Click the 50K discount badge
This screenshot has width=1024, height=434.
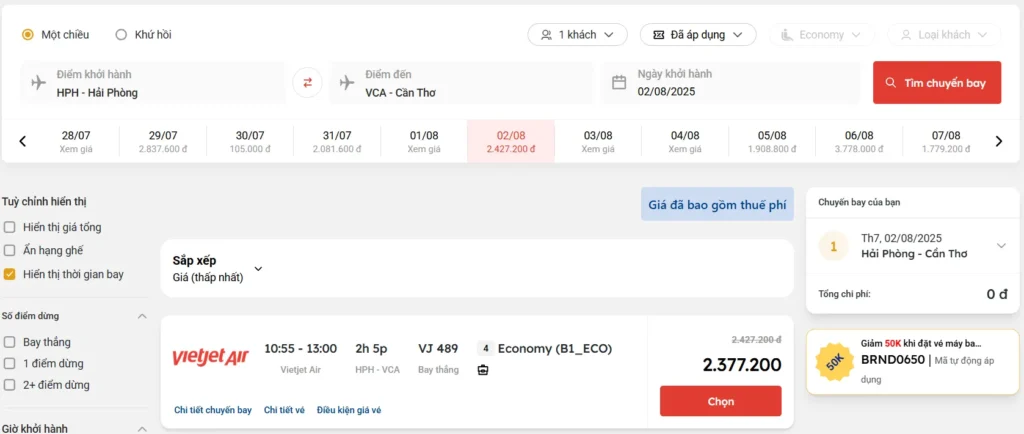click(x=835, y=362)
